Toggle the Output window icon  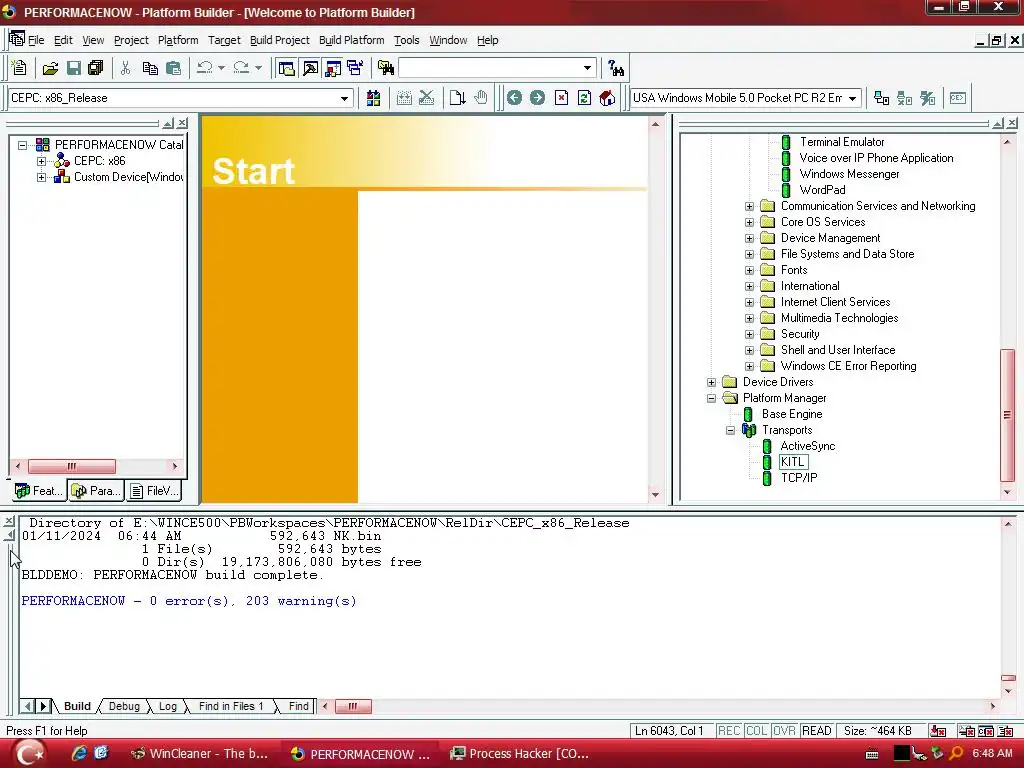tap(310, 68)
